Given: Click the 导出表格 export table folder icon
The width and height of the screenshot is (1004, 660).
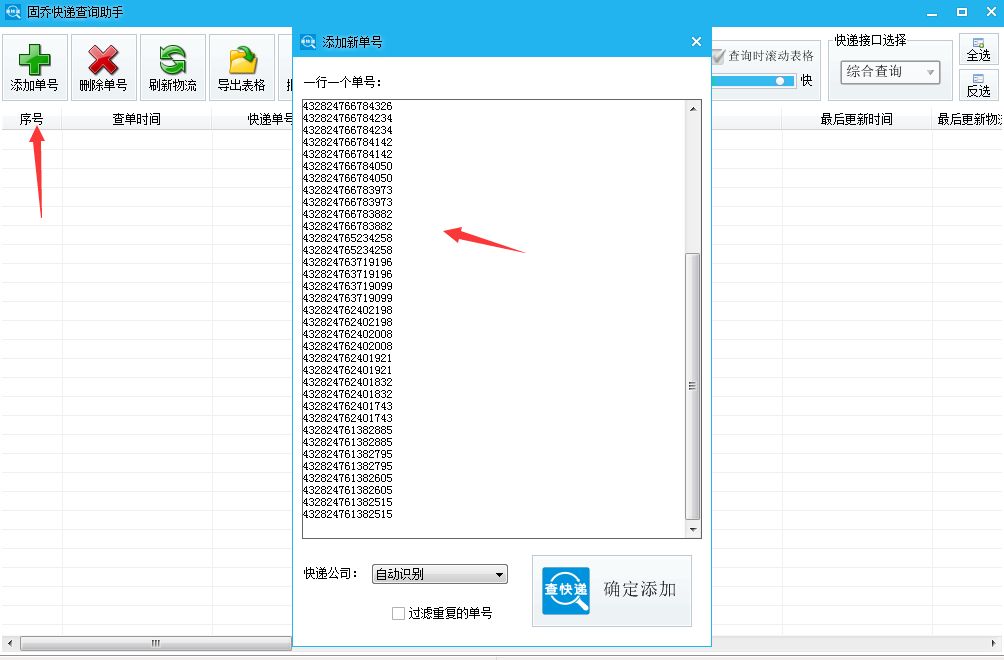Looking at the screenshot, I should coord(240,60).
